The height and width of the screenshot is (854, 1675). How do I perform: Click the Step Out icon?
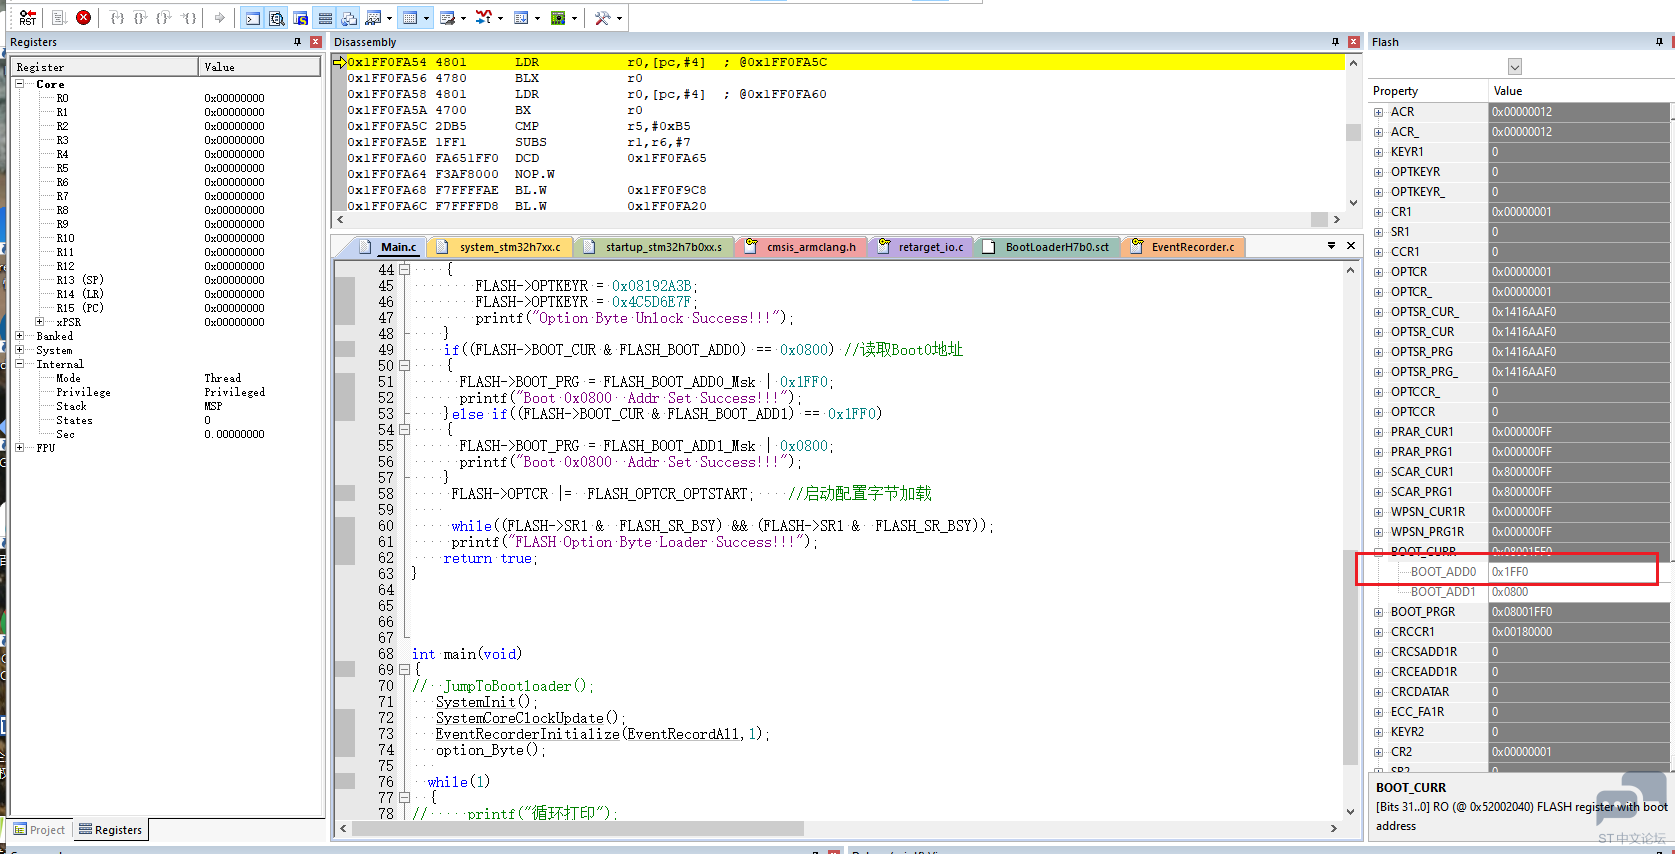(164, 17)
